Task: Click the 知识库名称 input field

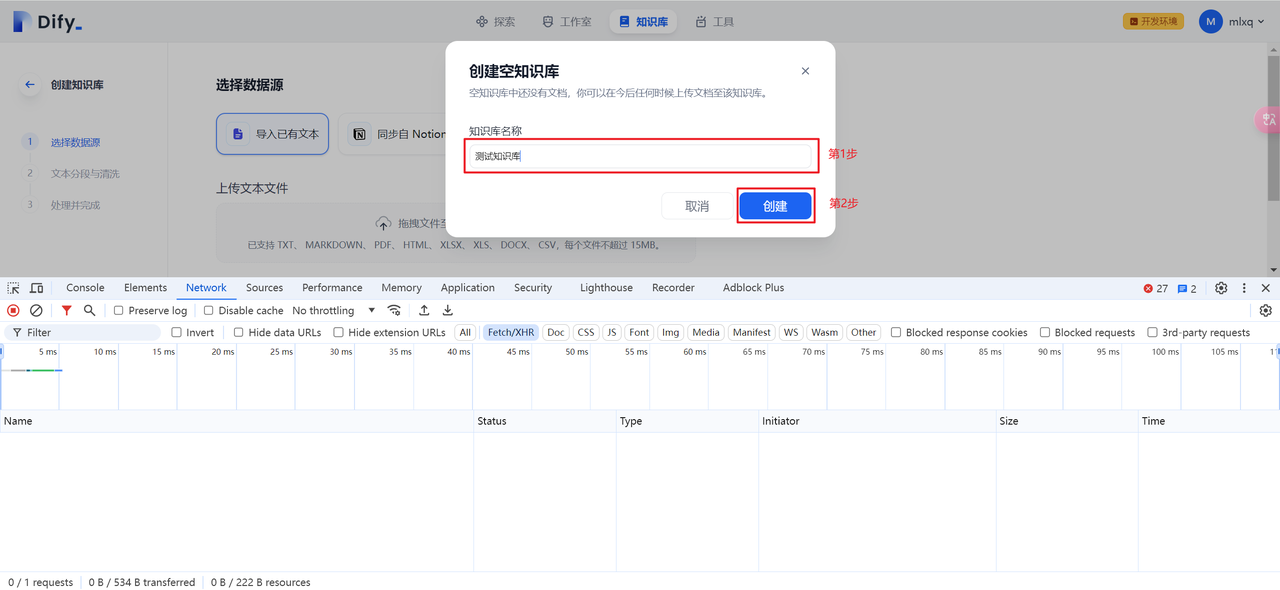Action: pyautogui.click(x=641, y=156)
